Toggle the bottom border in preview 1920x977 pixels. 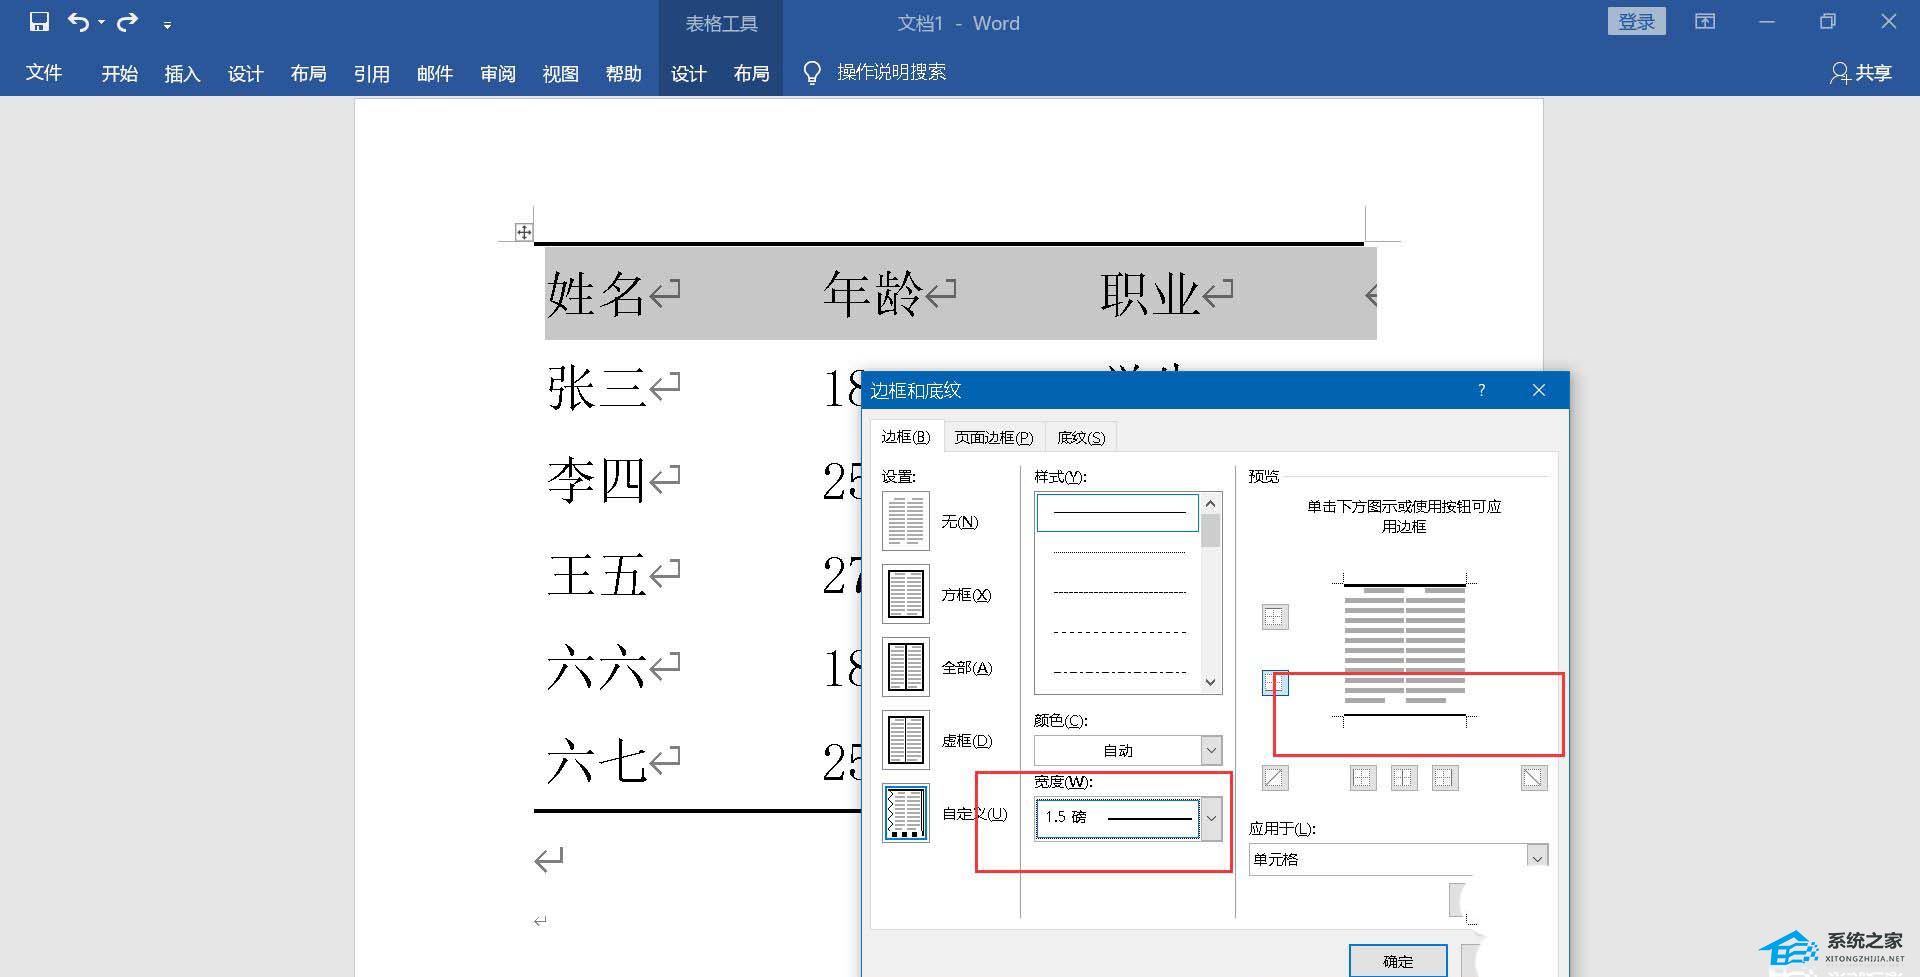(x=1275, y=683)
